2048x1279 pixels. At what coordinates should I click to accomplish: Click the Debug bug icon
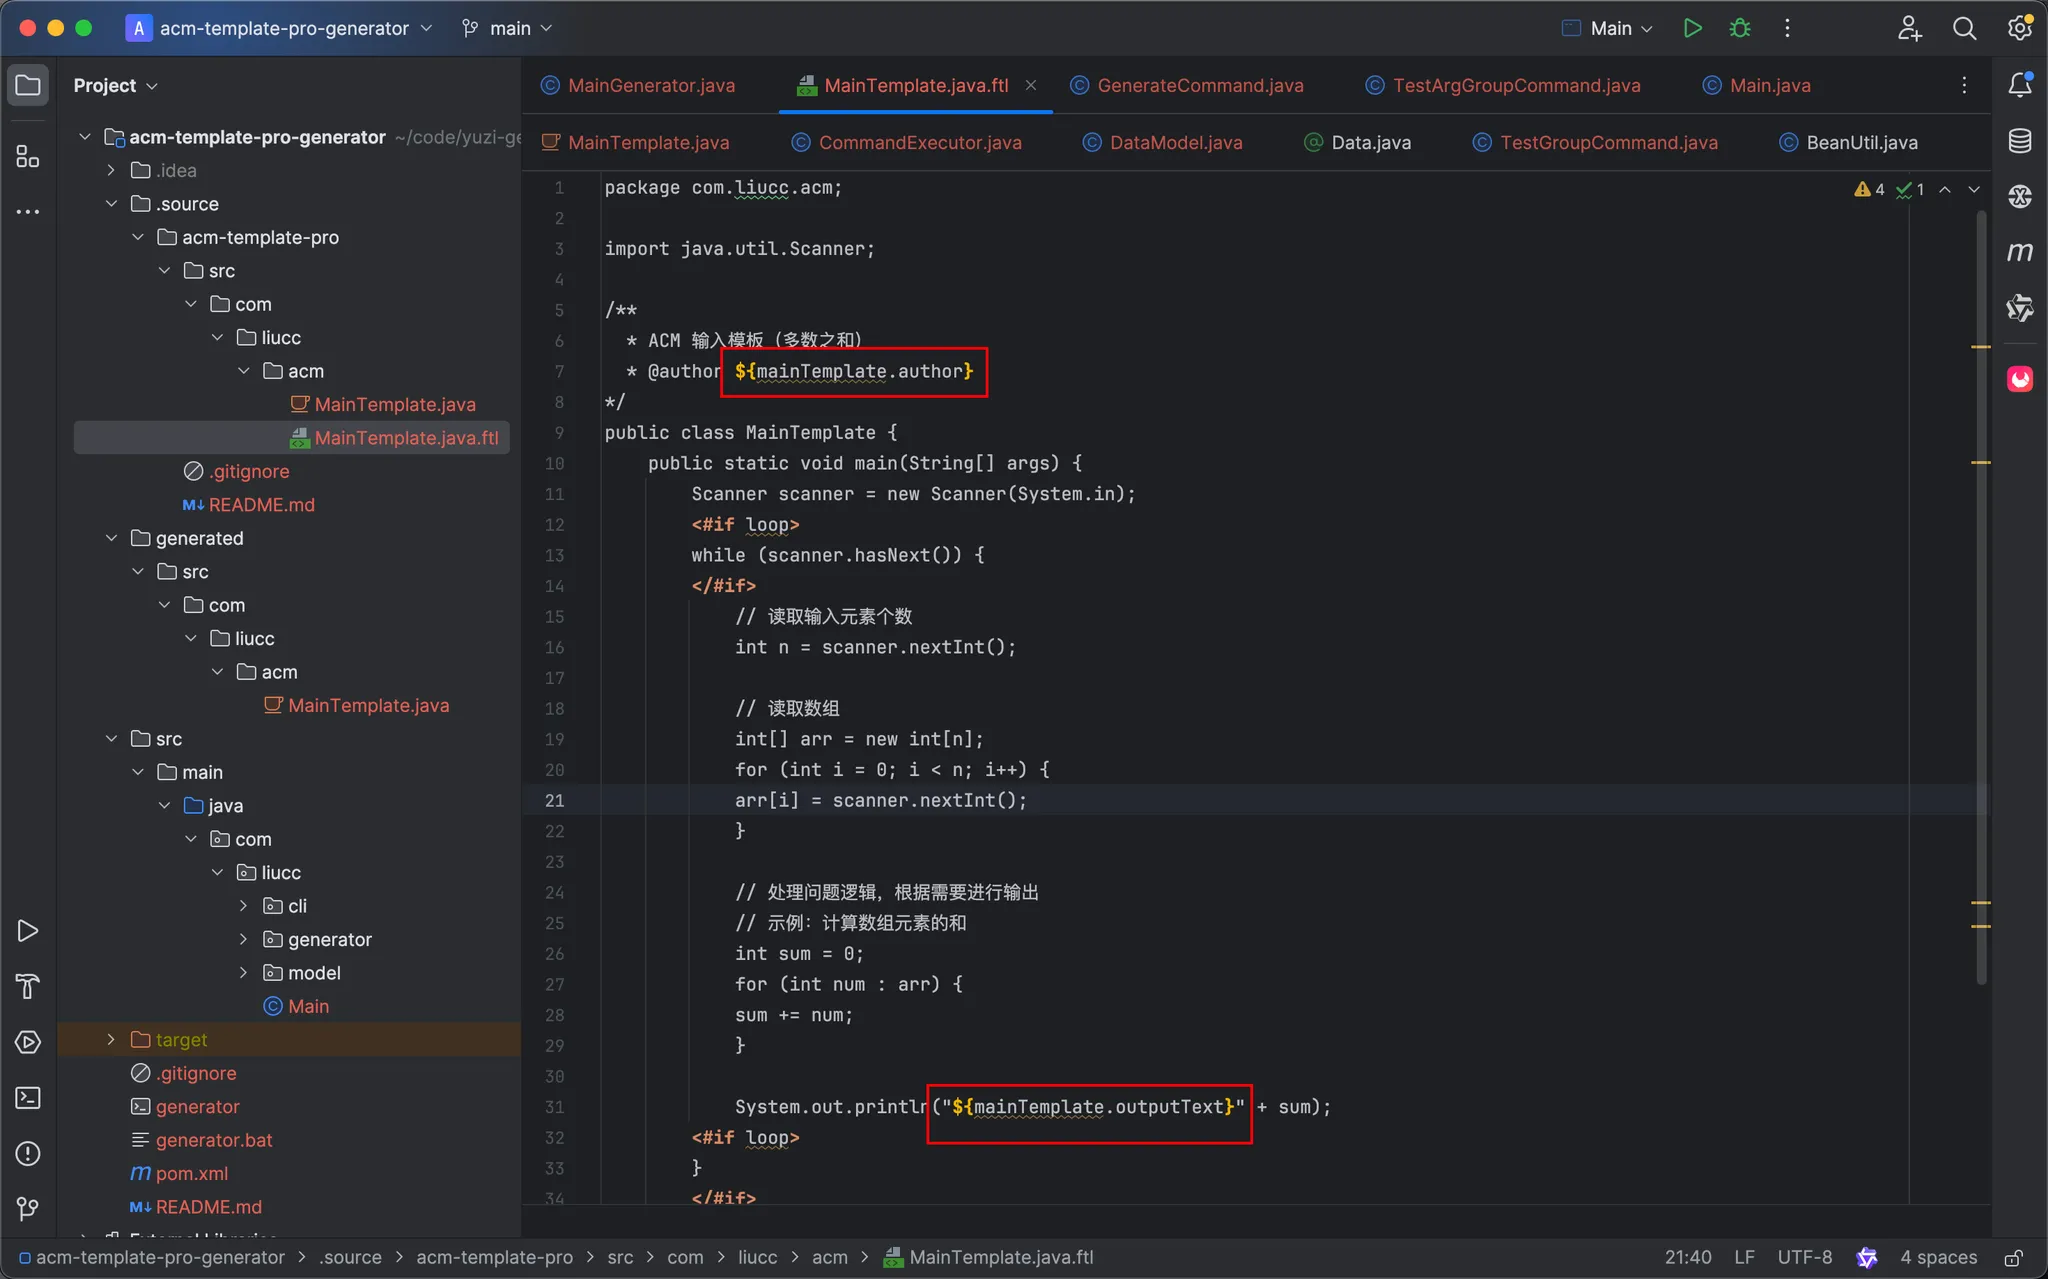click(1740, 28)
